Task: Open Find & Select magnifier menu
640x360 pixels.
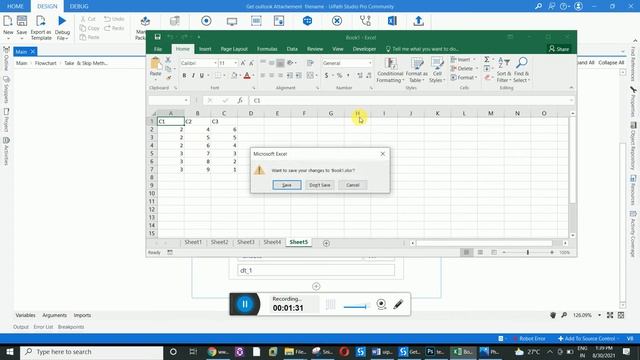Action: tap(521, 70)
